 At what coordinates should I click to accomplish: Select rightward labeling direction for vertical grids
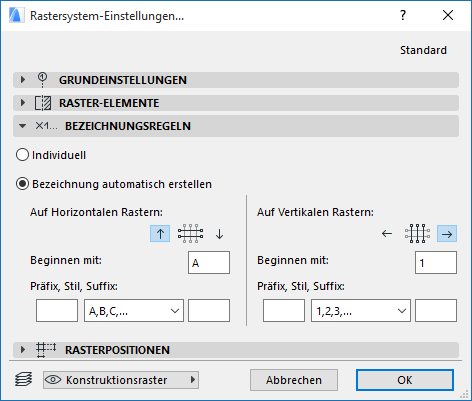pyautogui.click(x=447, y=234)
